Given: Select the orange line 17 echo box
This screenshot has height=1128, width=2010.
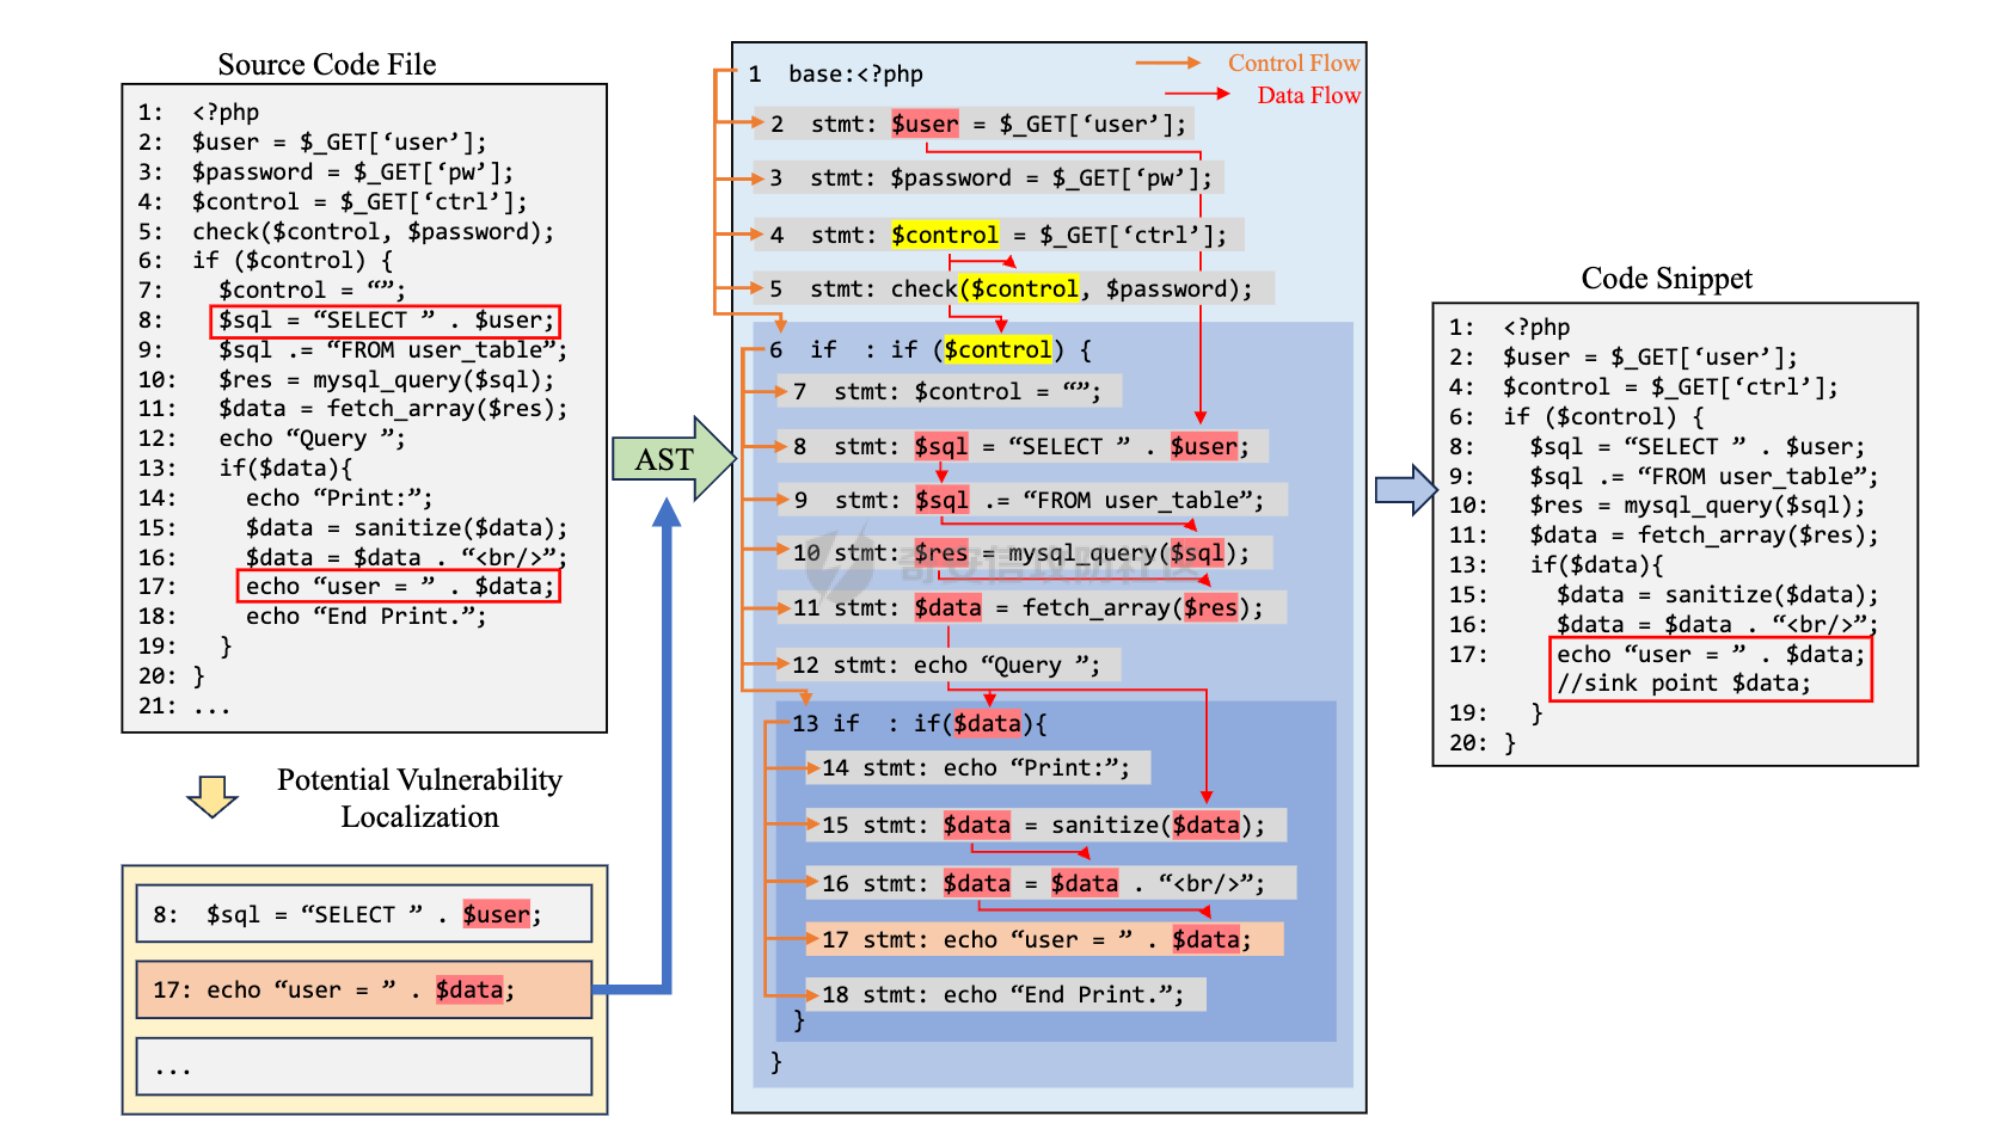Looking at the screenshot, I should [364, 990].
